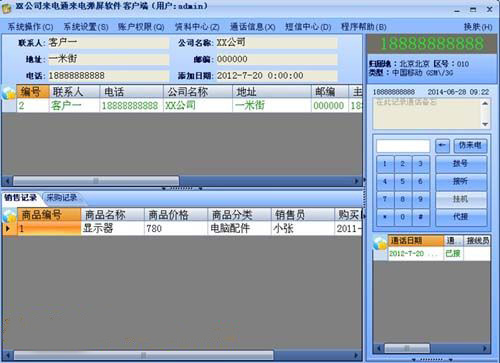The height and width of the screenshot is (363, 500).
Task: Click the 邮编 field containing 000000
Action: [276, 59]
